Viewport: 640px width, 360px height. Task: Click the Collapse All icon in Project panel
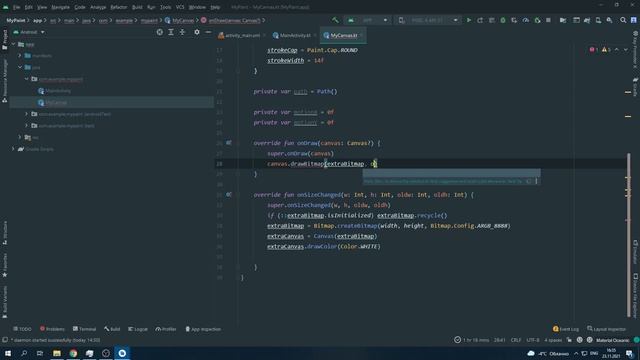coord(182,32)
